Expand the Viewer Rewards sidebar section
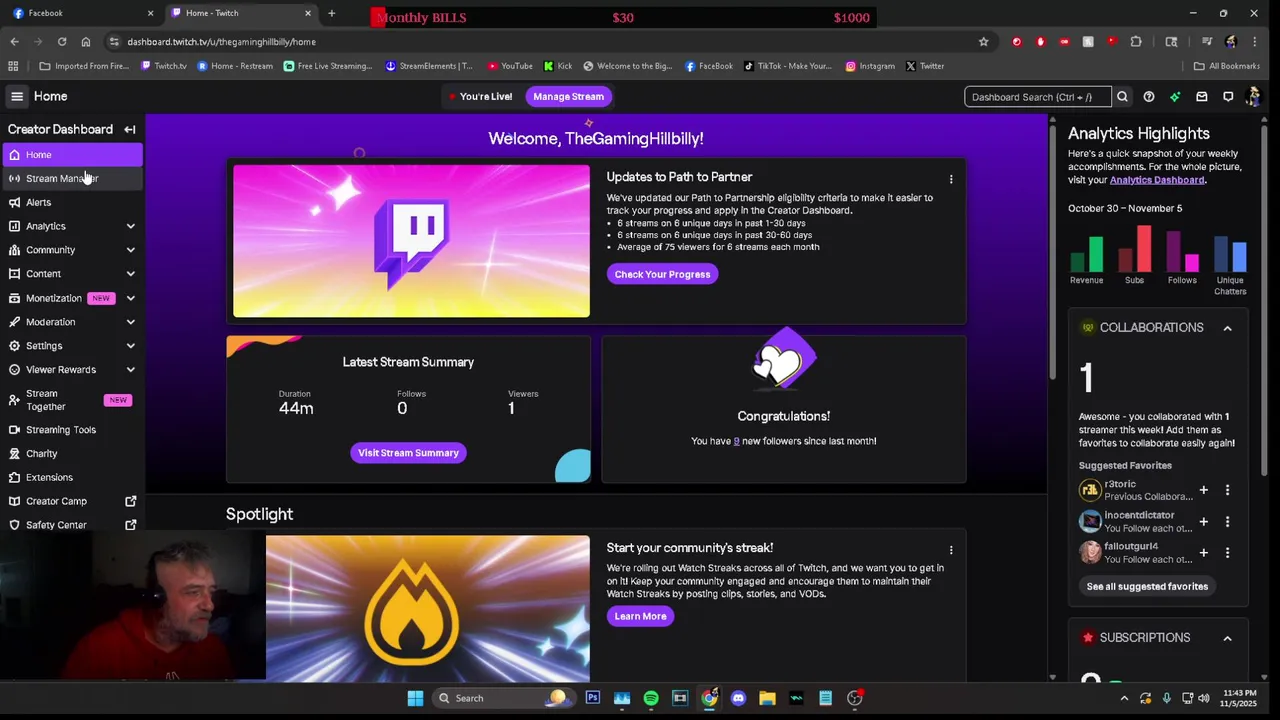Image resolution: width=1280 pixels, height=720 pixels. point(130,370)
